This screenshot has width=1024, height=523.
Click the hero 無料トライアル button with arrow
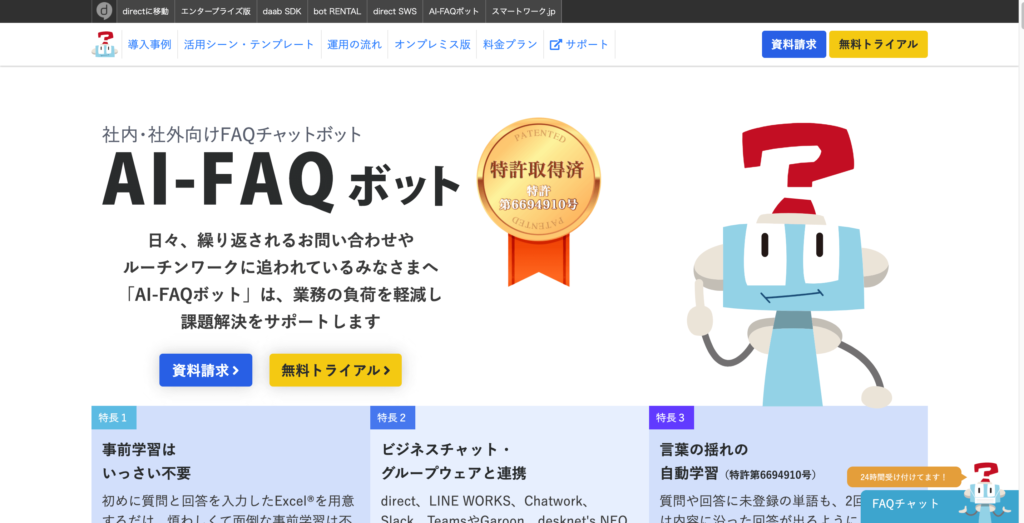(x=336, y=370)
